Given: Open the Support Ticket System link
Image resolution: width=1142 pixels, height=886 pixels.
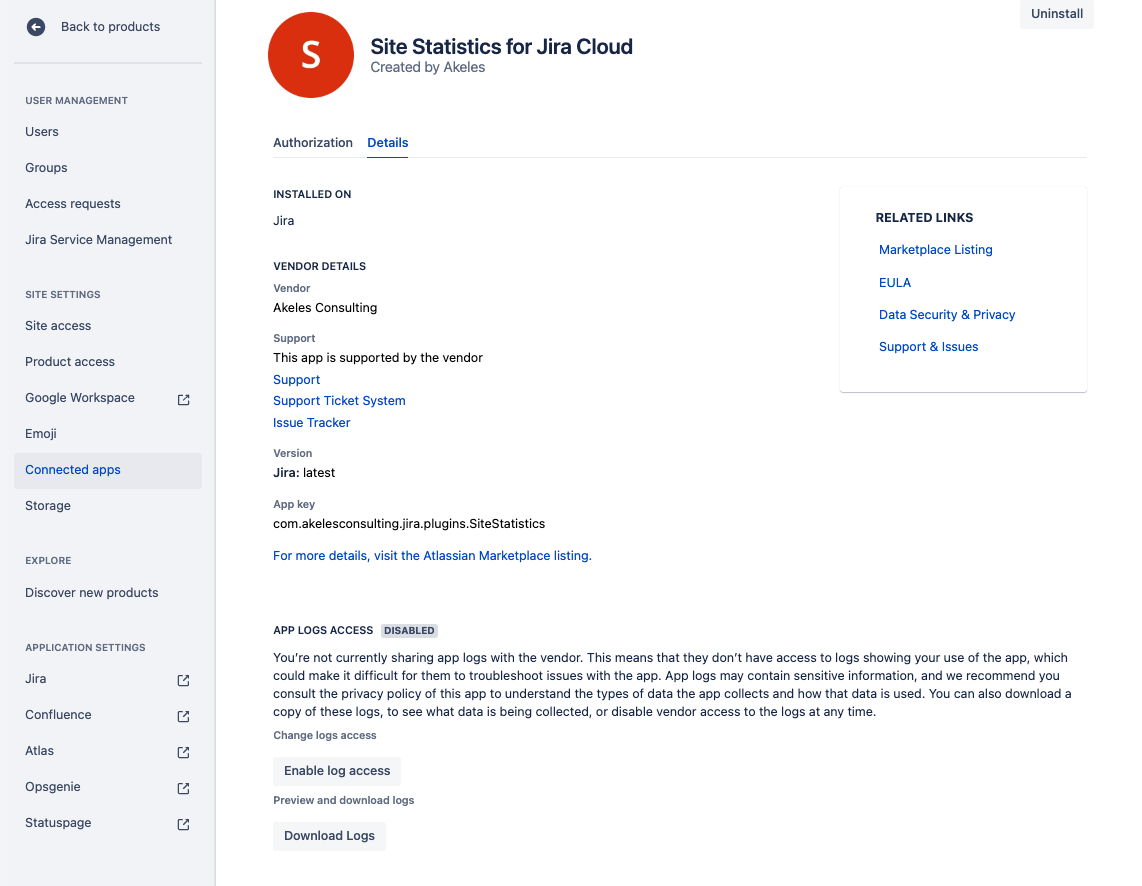Looking at the screenshot, I should click(339, 401).
